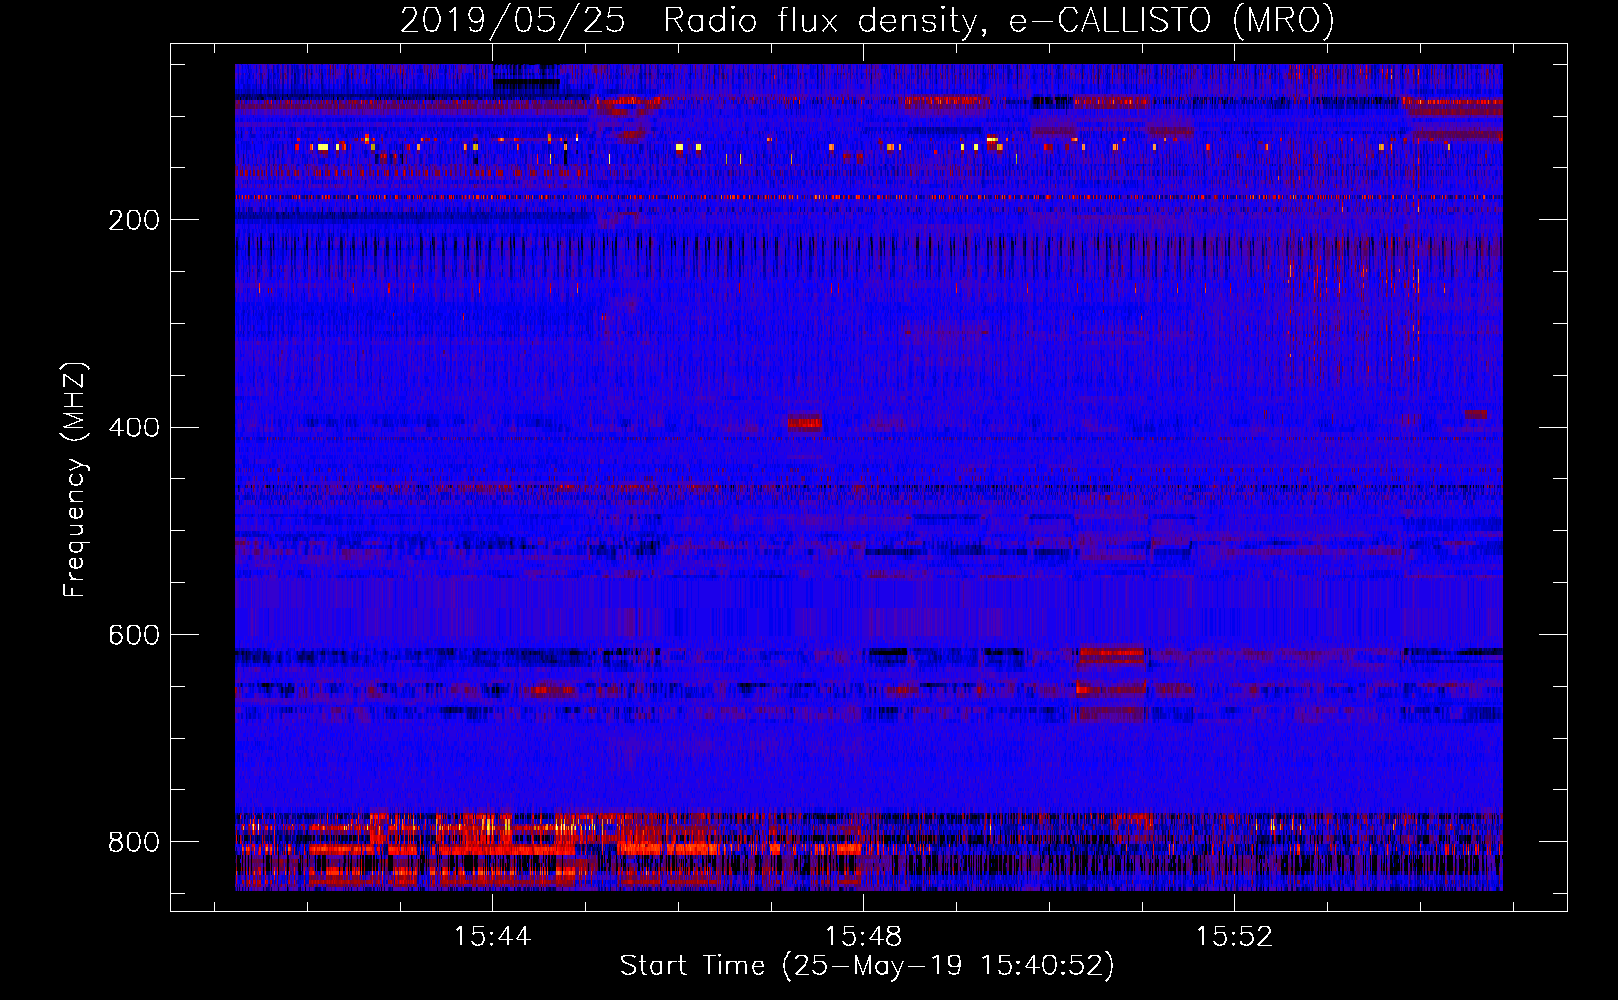Image resolution: width=1618 pixels, height=1000 pixels.
Task: Click the 'Frequency (MHZ)' axis label
Action: click(75, 480)
